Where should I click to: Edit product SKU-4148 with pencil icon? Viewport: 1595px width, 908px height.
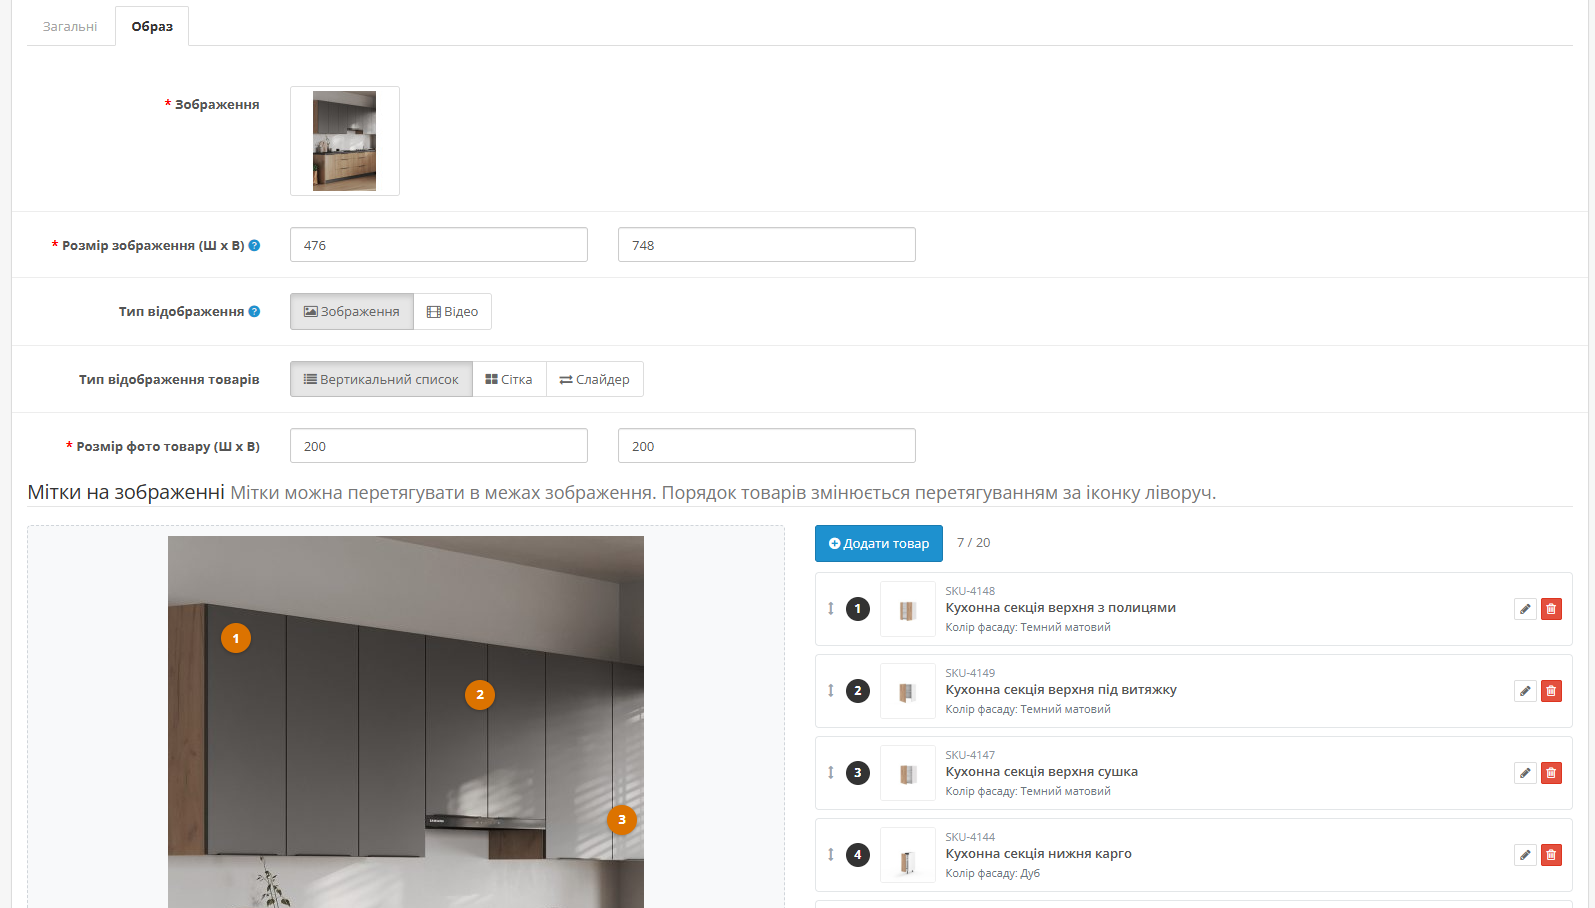pyautogui.click(x=1525, y=609)
